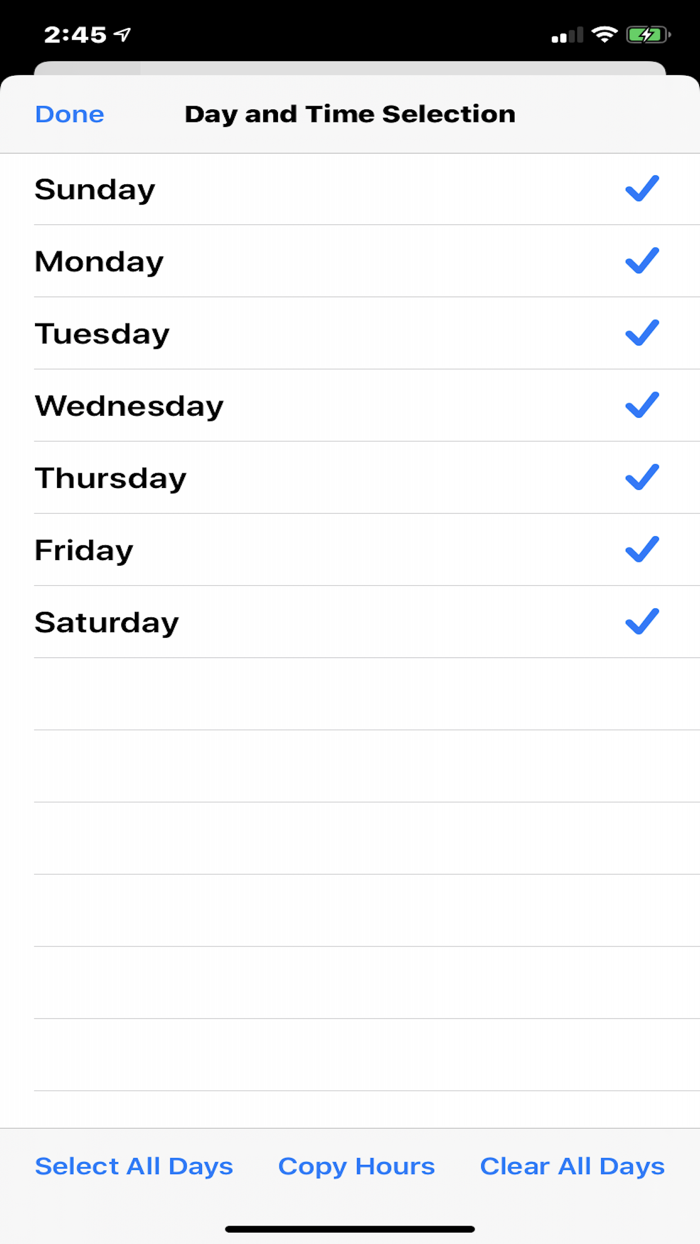Tap the Wednesday row label
700x1244 pixels.
click(129, 406)
